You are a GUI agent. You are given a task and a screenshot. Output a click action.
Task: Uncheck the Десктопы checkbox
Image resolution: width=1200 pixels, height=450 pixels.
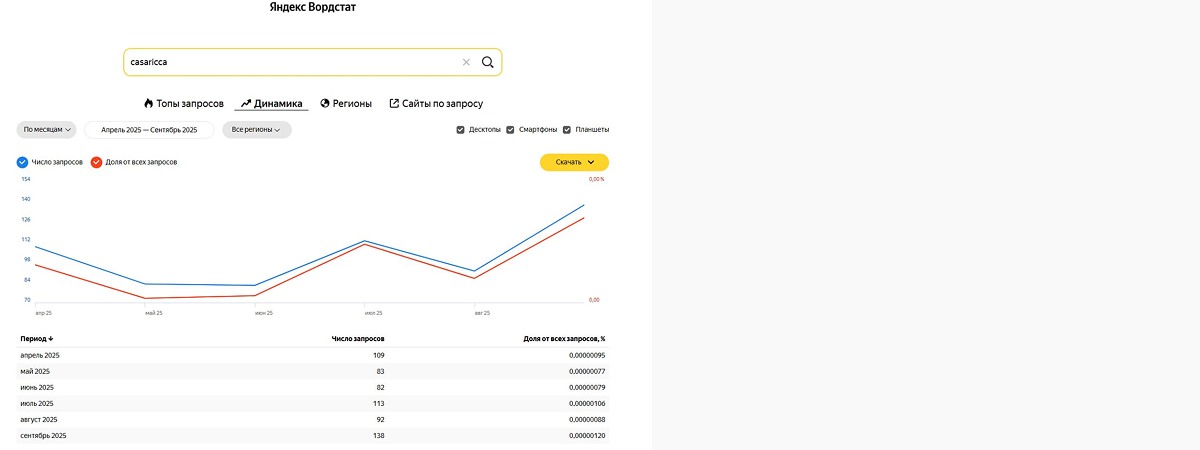point(460,130)
